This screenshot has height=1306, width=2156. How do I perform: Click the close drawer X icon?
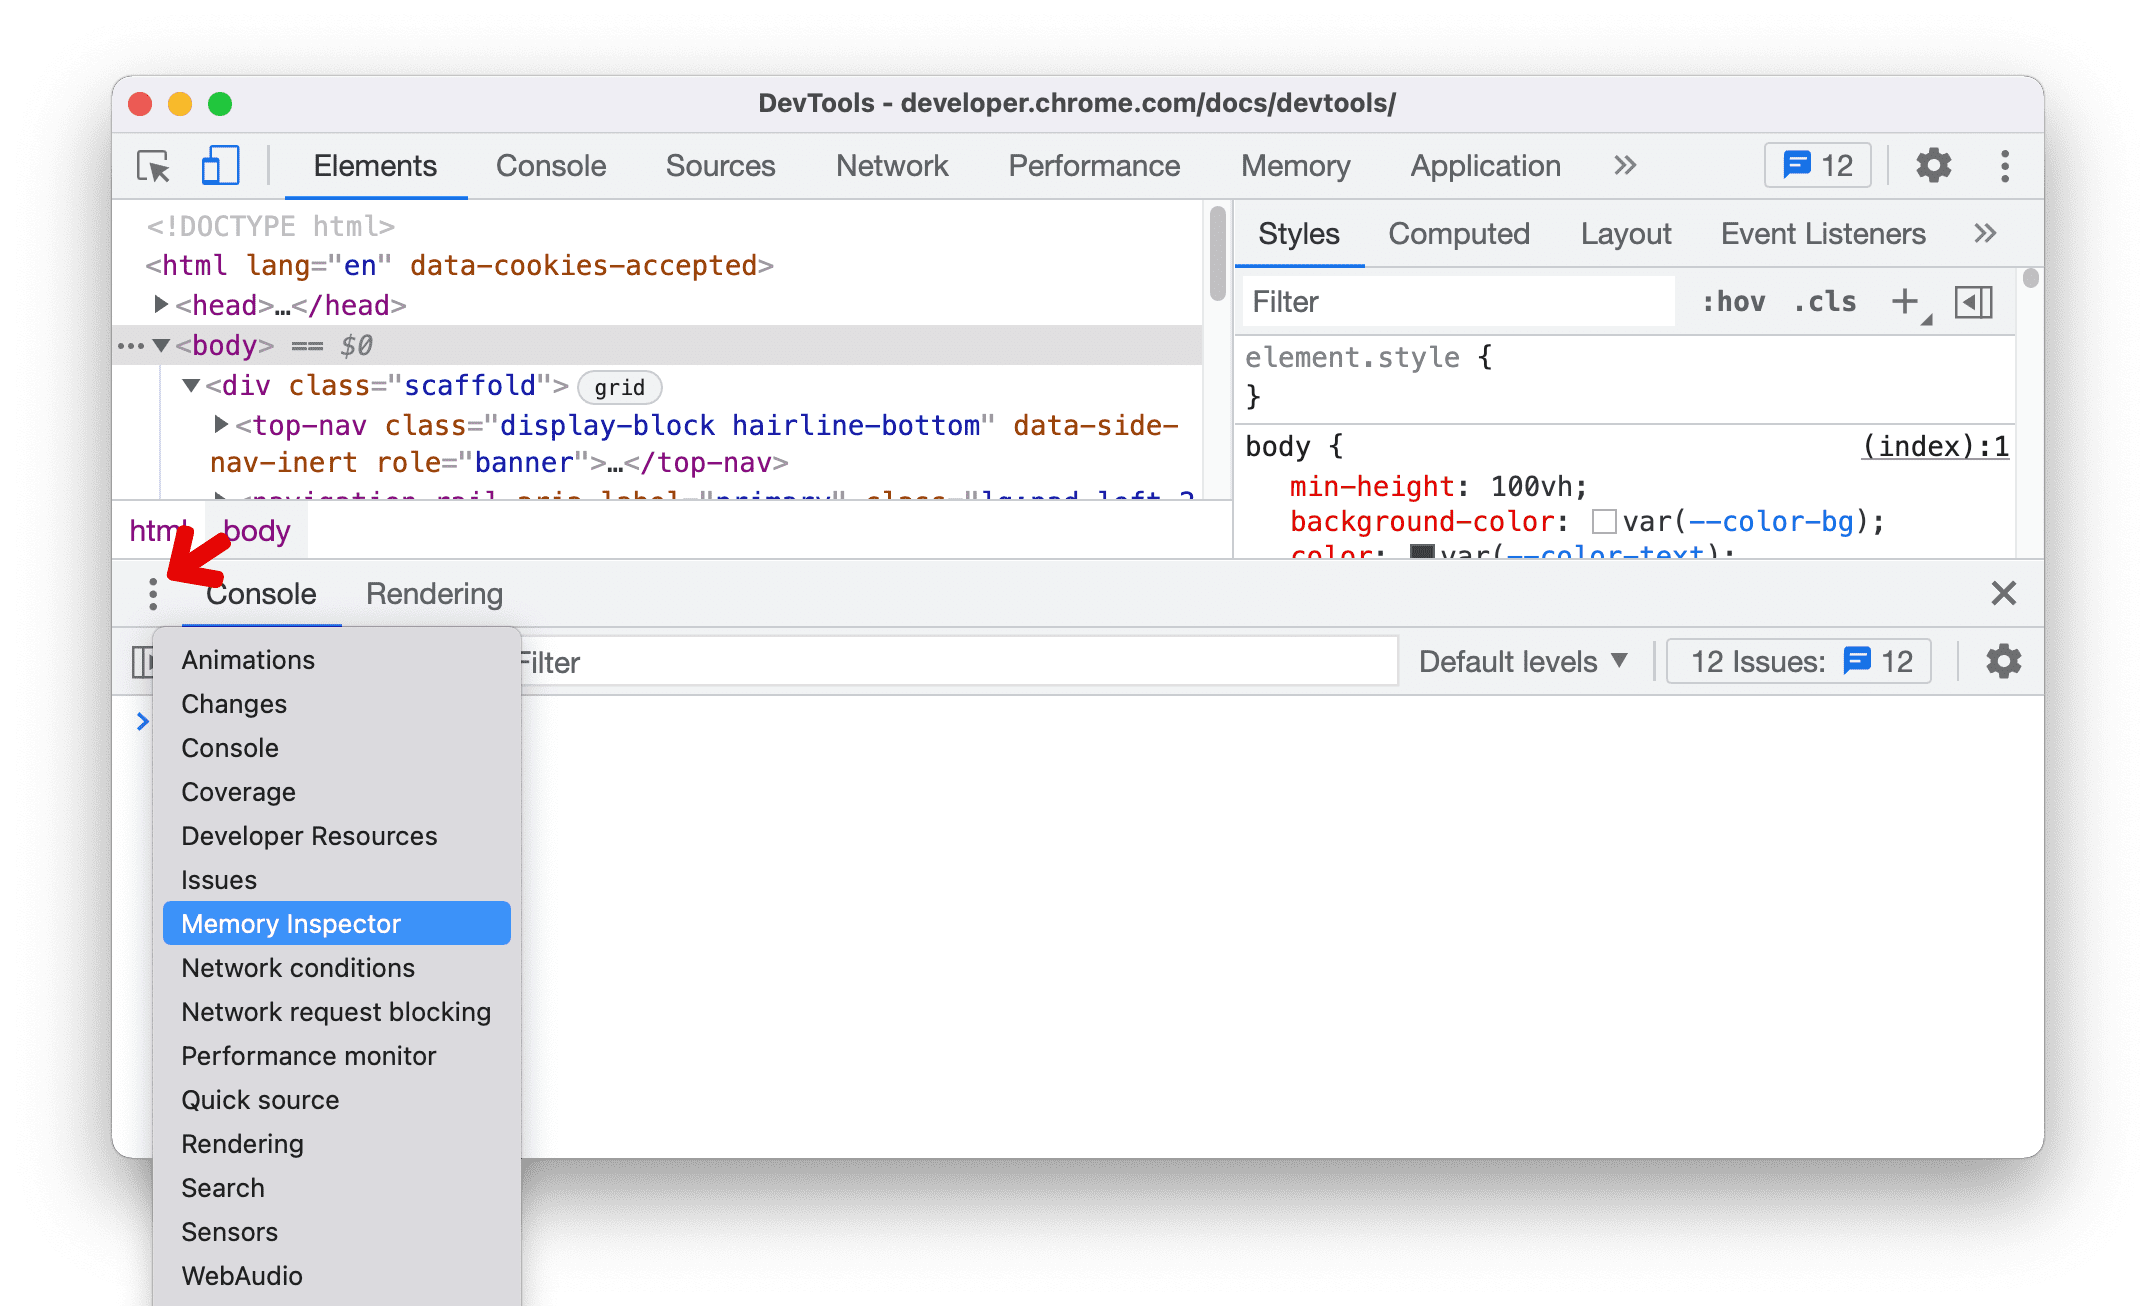2004,593
